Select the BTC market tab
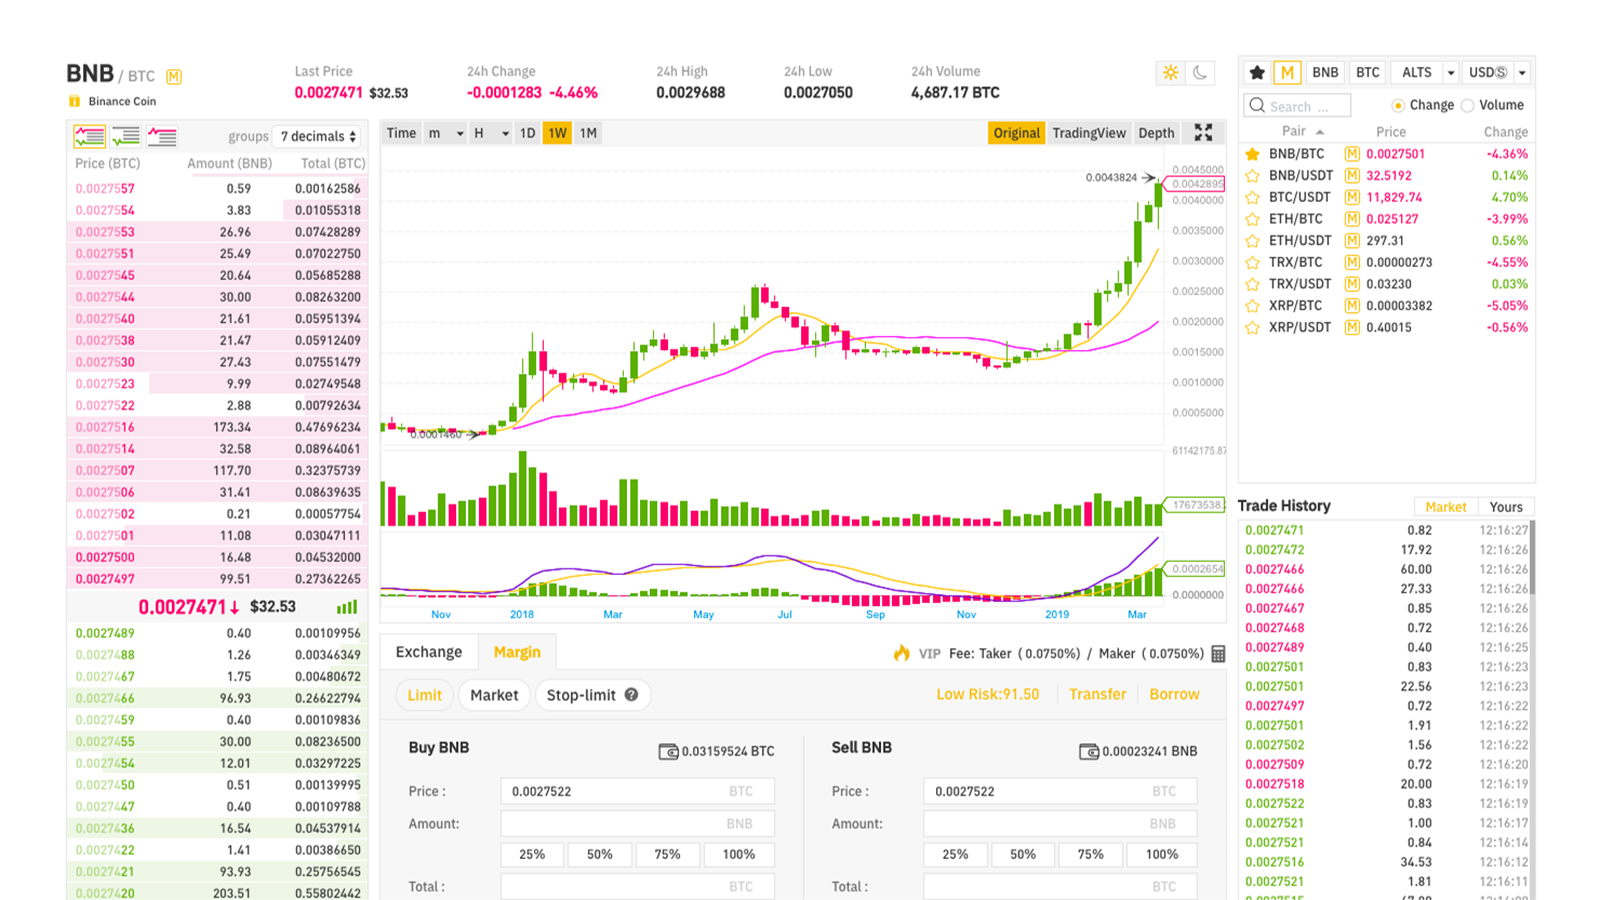 click(1367, 72)
